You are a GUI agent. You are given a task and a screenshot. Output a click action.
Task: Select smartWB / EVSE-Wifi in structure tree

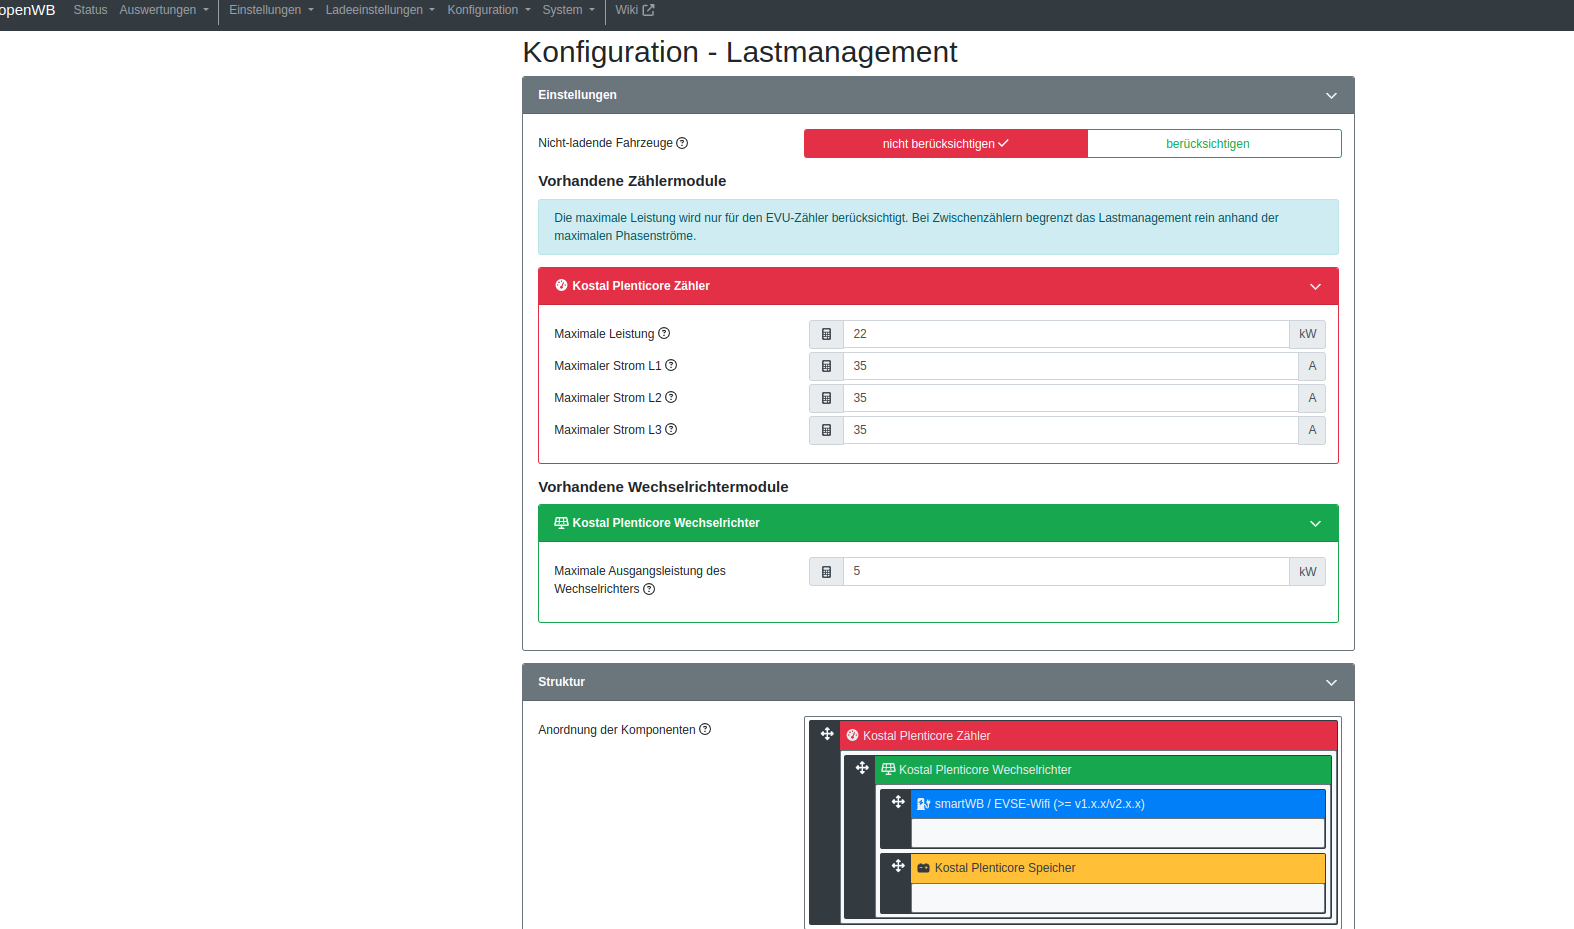pyautogui.click(x=1118, y=804)
